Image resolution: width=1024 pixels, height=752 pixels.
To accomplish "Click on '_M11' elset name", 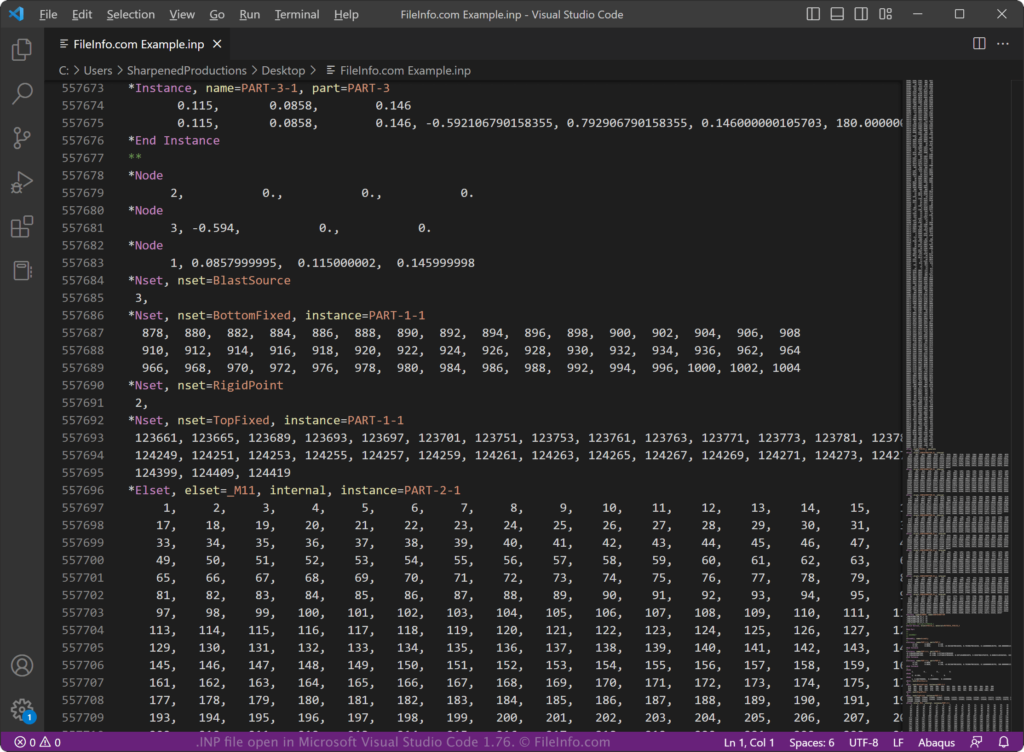I will click(x=241, y=490).
